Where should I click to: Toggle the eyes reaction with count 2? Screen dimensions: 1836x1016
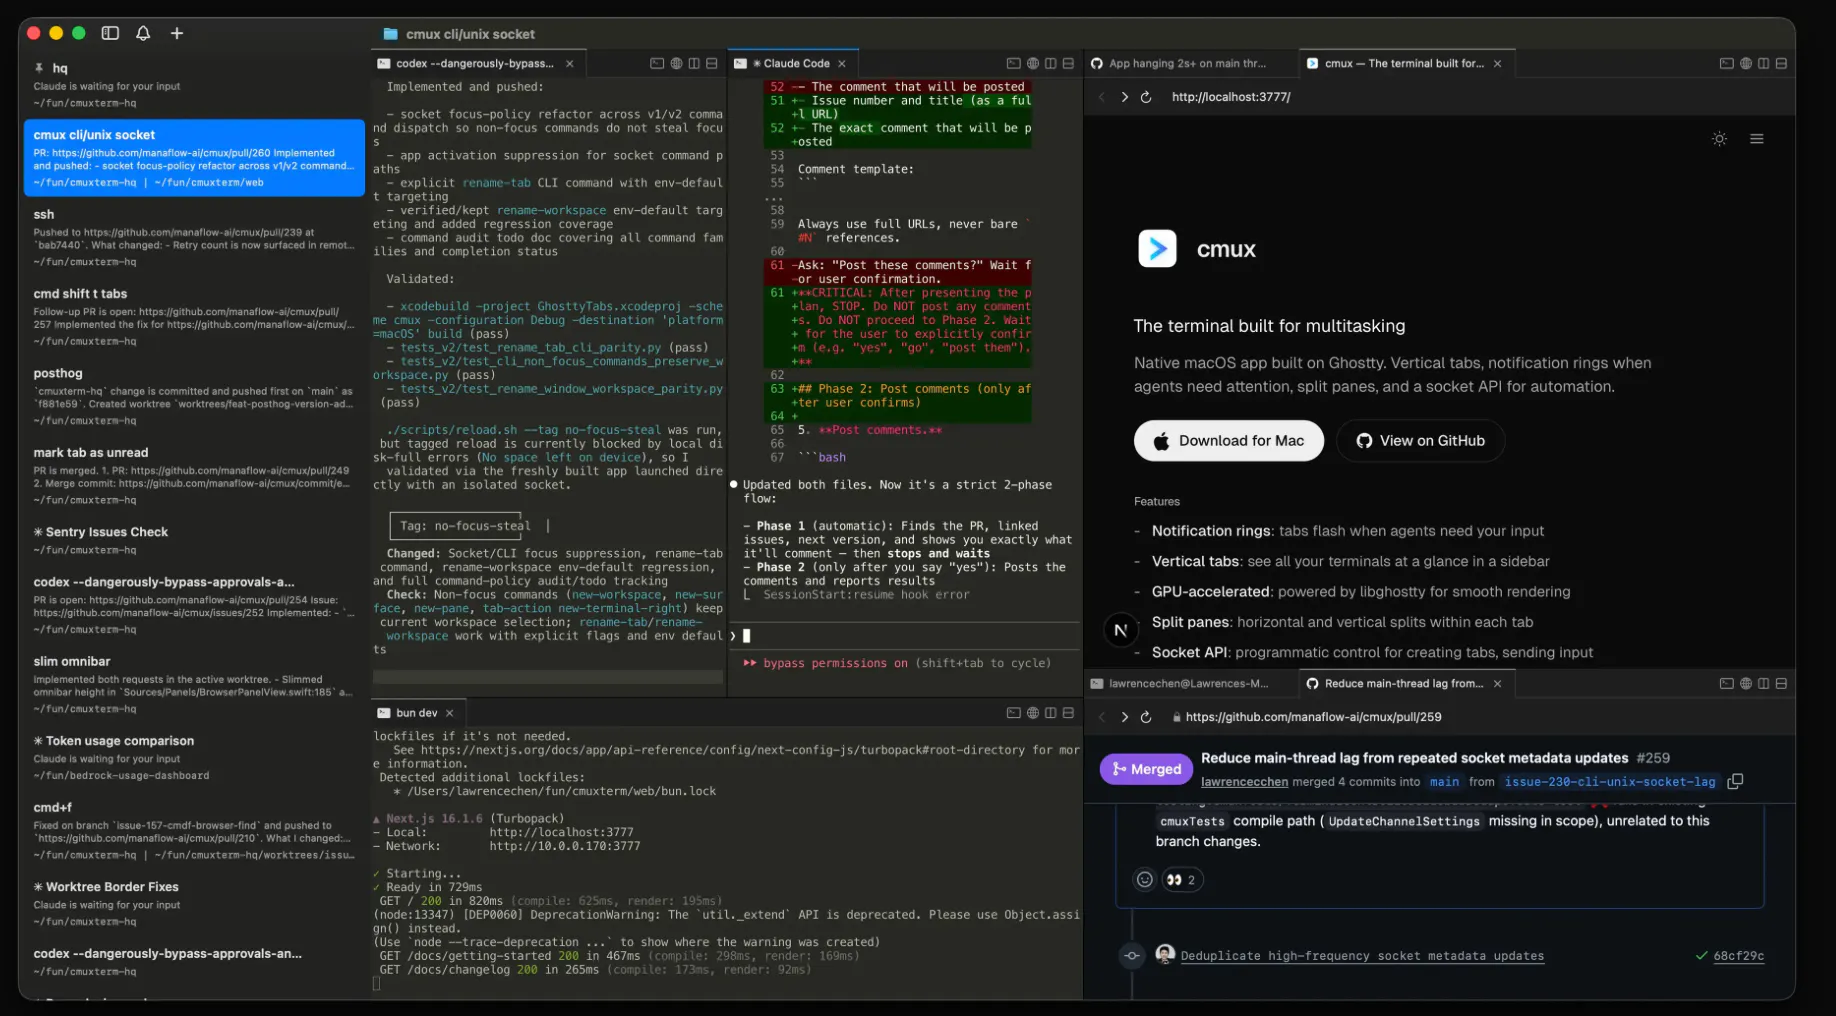coord(1181,880)
